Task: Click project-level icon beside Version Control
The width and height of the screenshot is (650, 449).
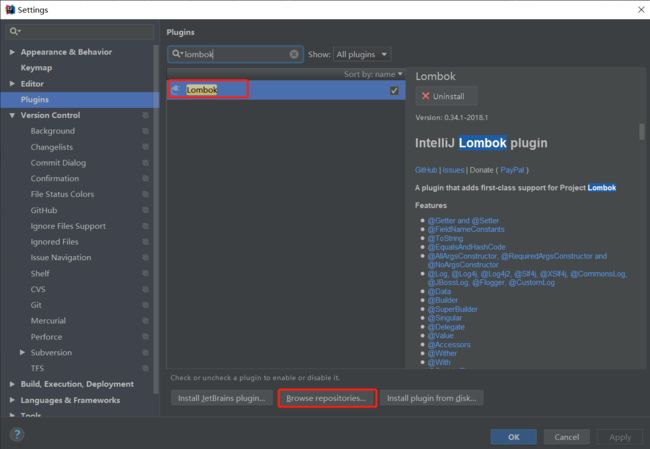Action: pos(146,115)
